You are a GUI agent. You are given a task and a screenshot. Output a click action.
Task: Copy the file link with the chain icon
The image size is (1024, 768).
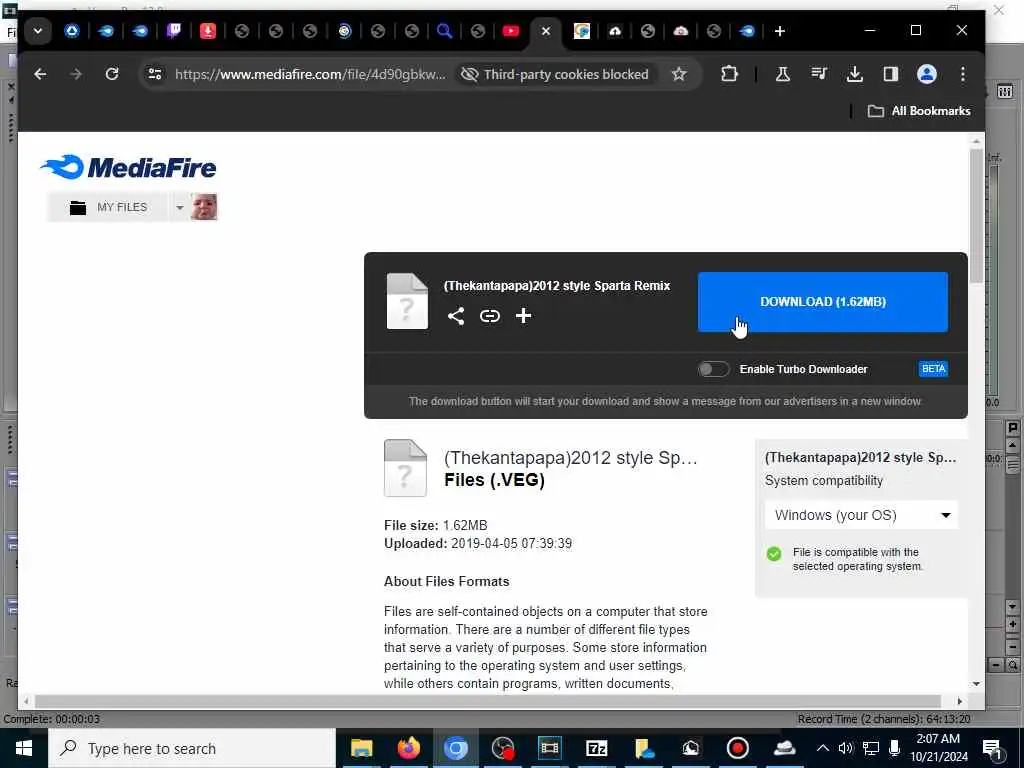(490, 316)
